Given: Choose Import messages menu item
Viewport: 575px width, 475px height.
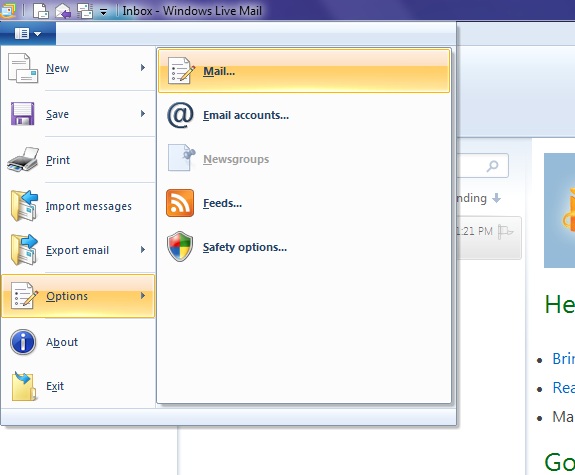Looking at the screenshot, I should pos(78,206).
